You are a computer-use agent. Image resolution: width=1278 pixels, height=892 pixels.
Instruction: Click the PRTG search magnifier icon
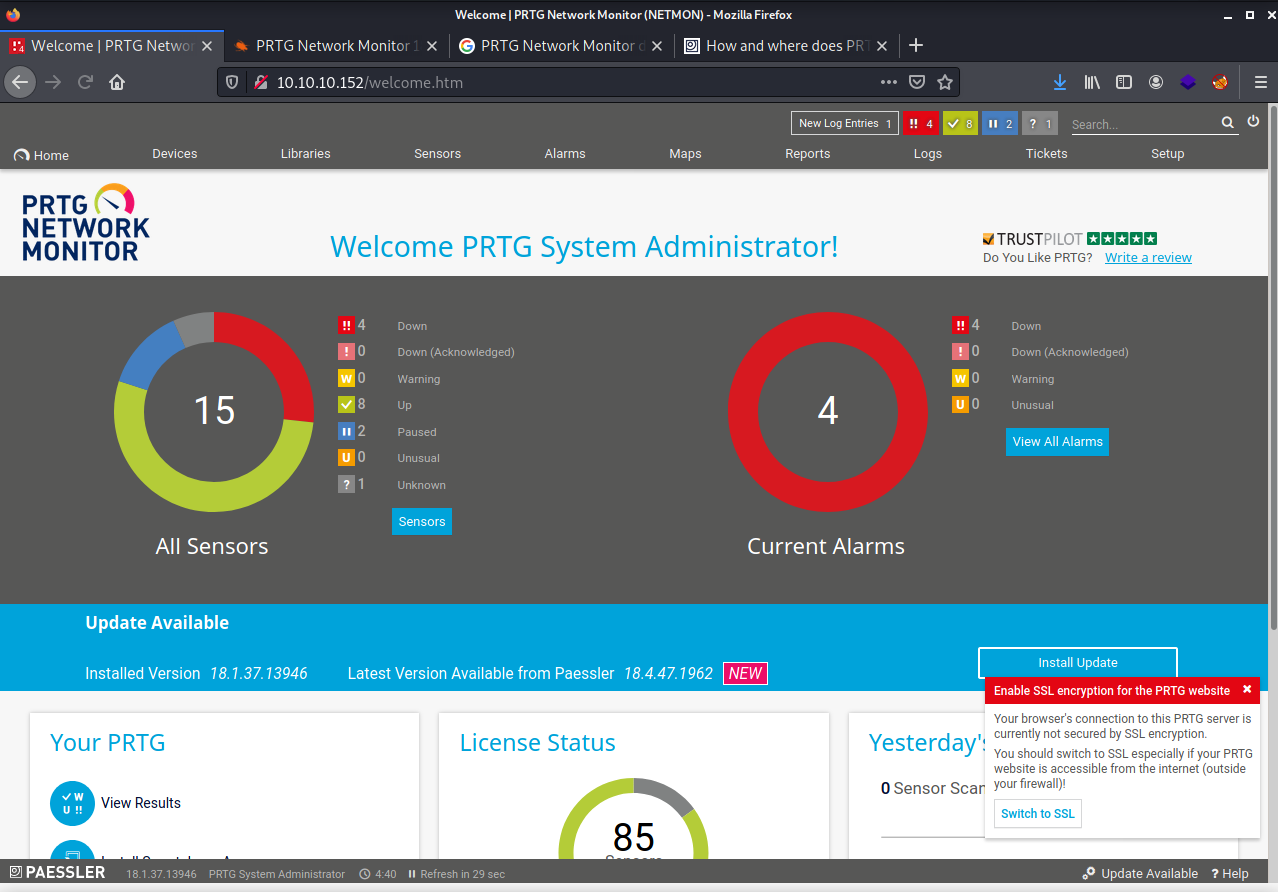[x=1227, y=123]
